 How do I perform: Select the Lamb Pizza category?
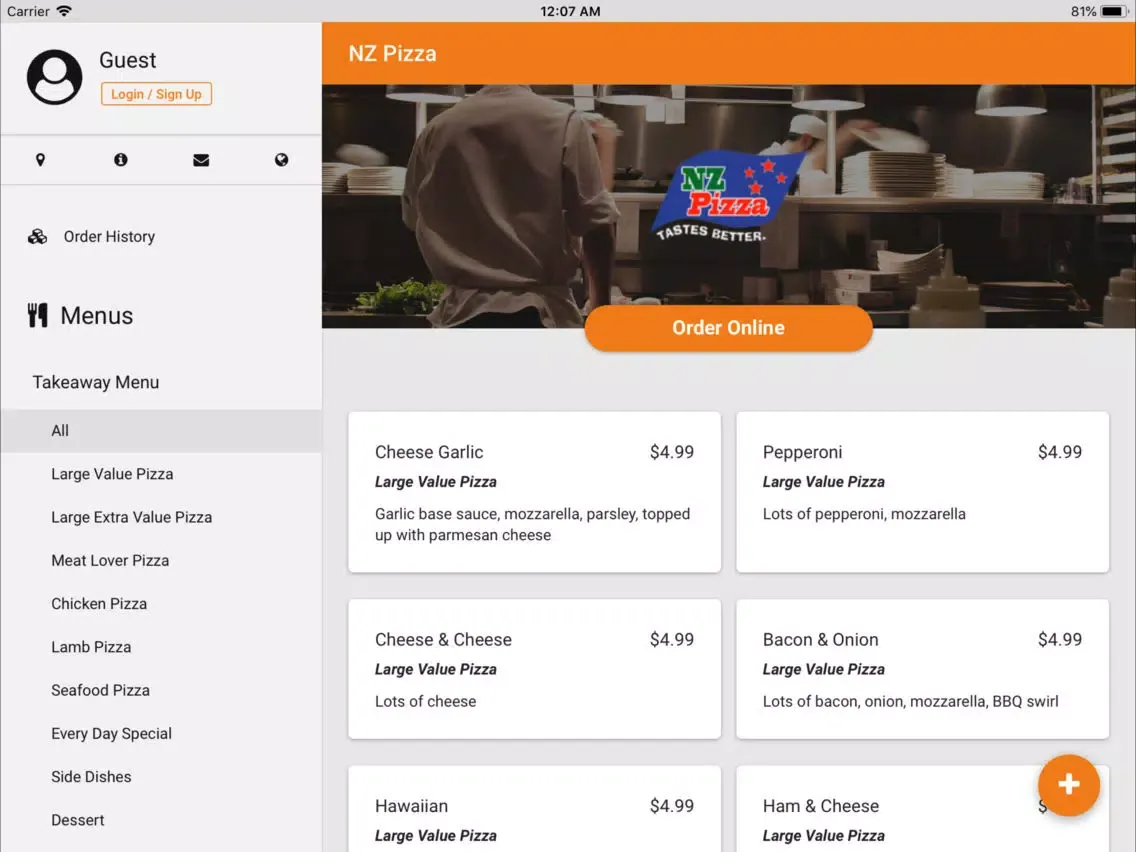(161, 647)
